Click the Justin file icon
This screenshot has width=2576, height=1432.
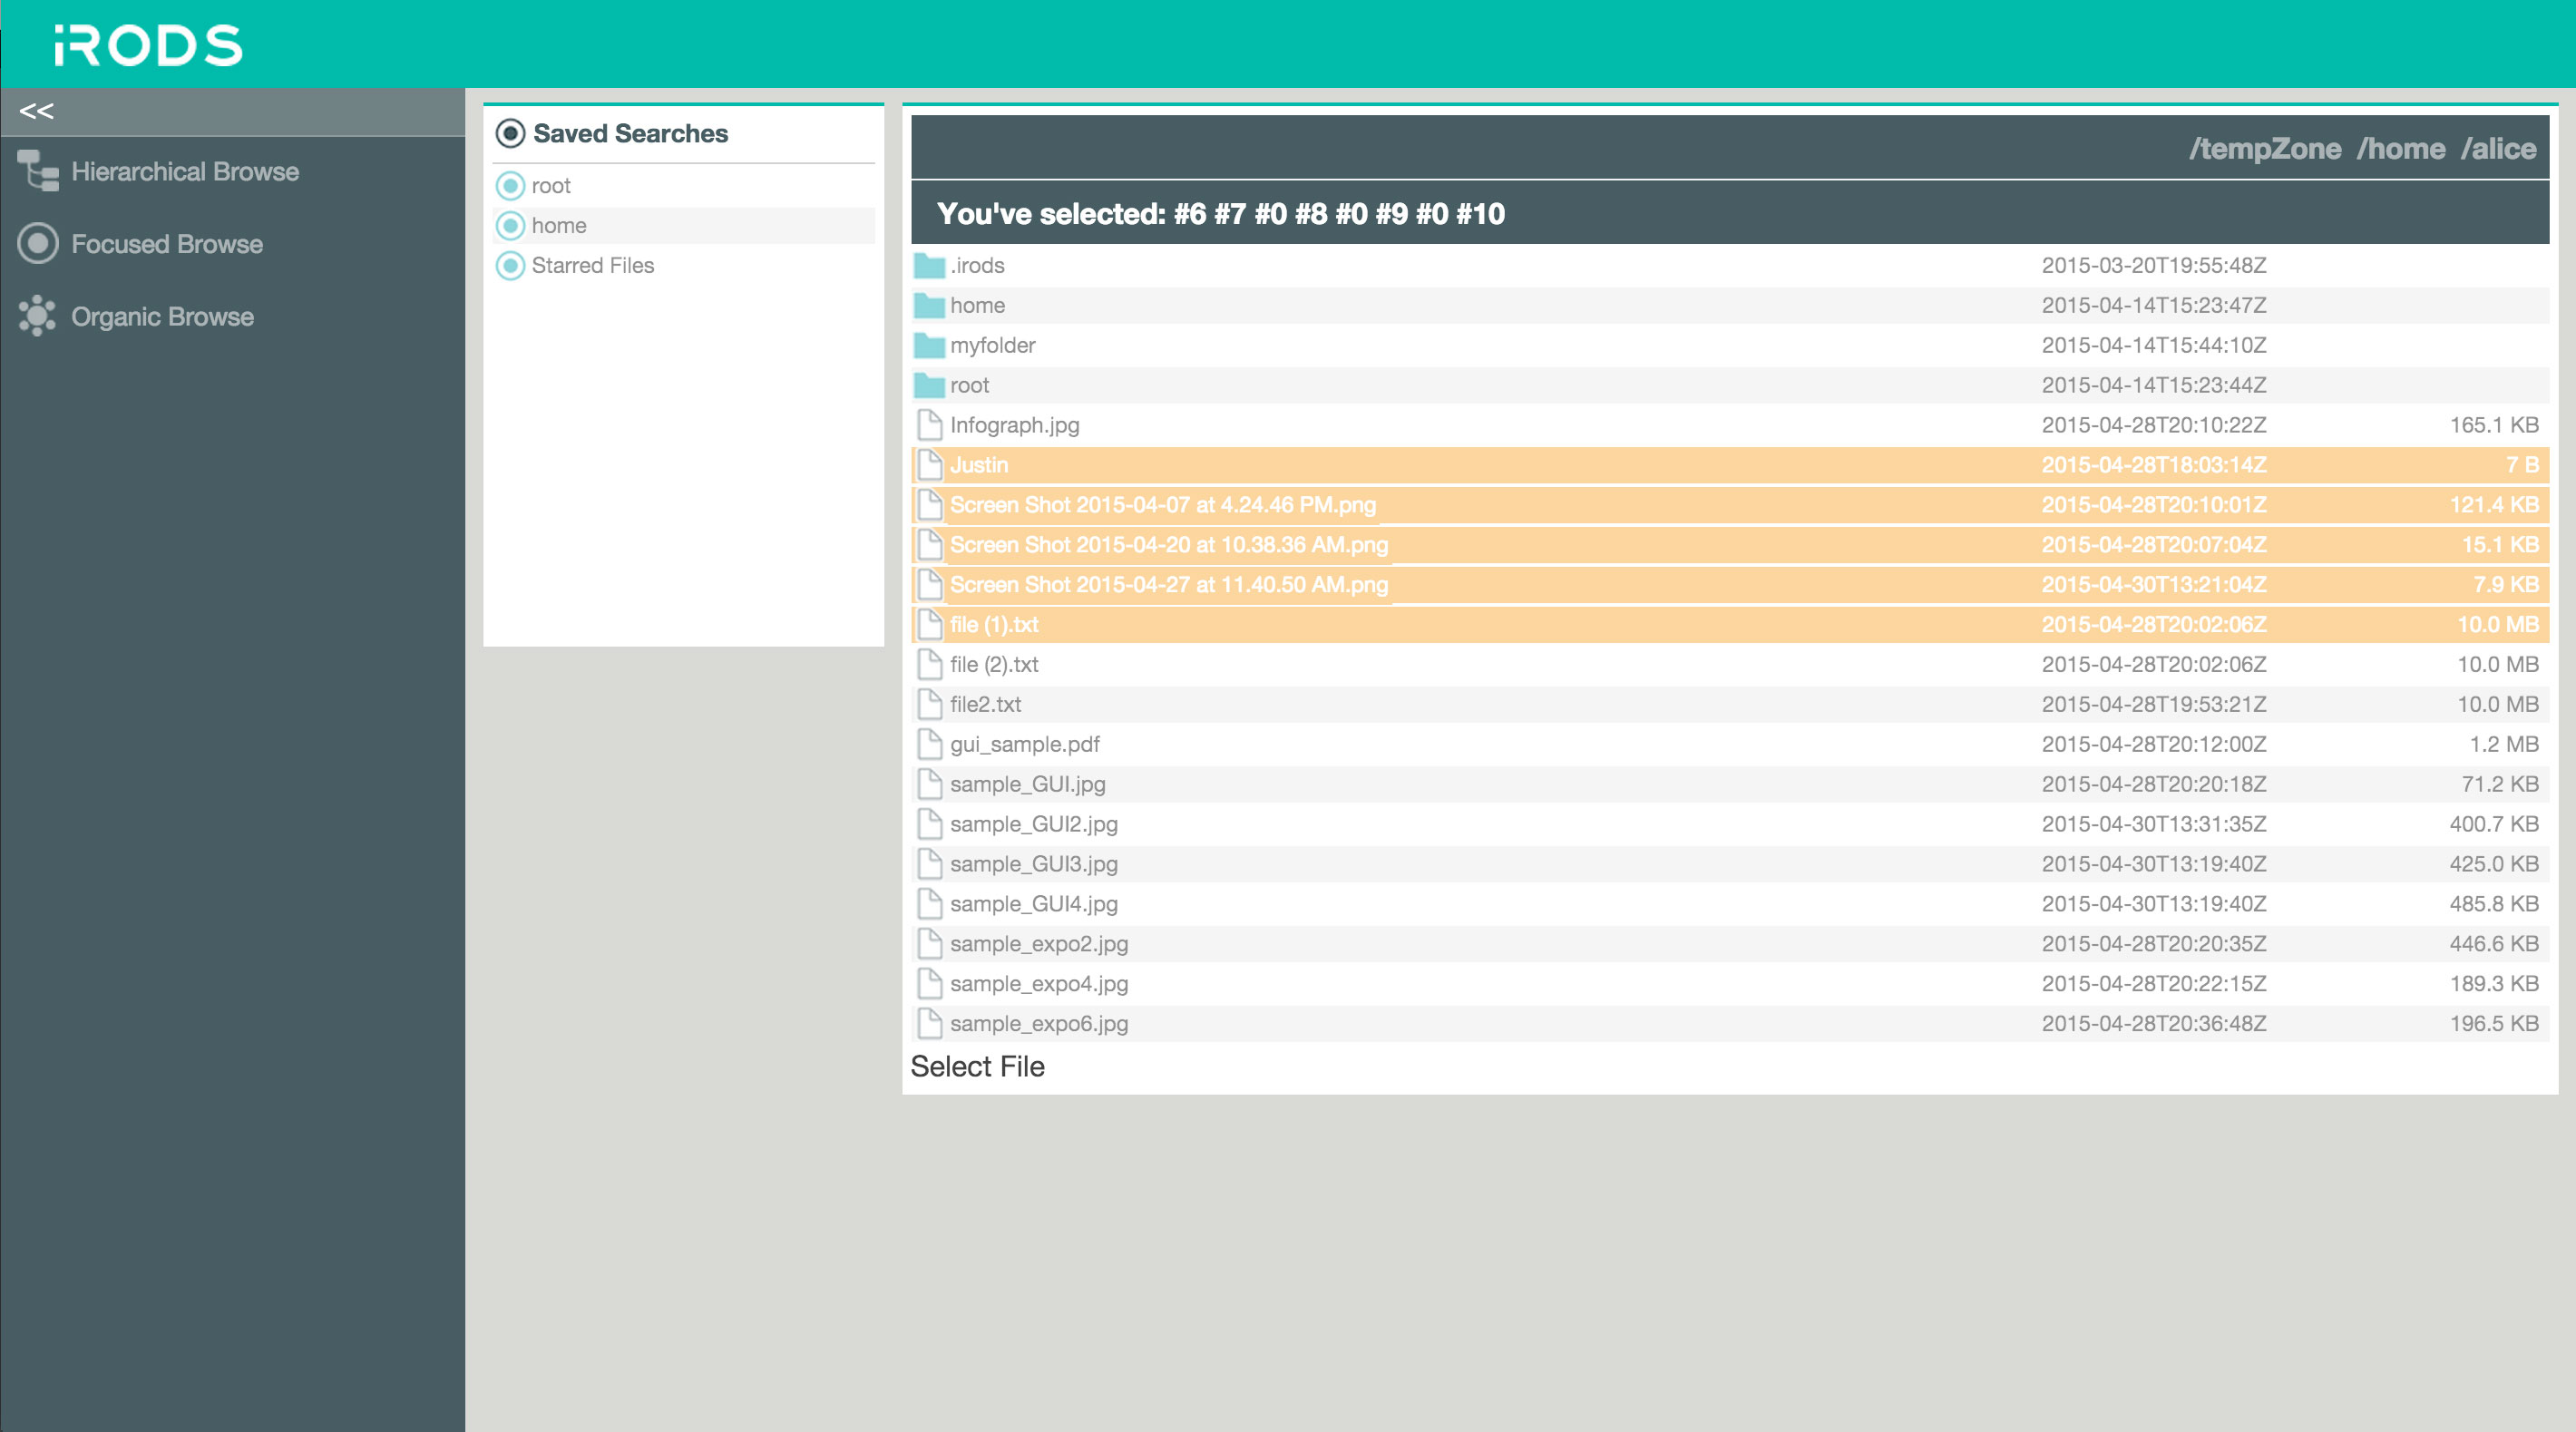929,465
